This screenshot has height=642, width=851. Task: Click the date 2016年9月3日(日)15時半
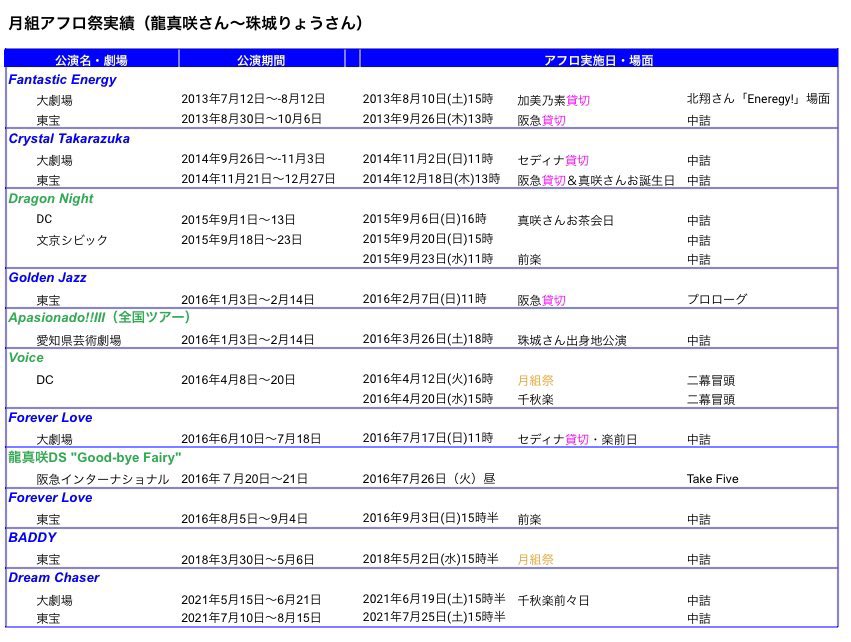pyautogui.click(x=430, y=518)
